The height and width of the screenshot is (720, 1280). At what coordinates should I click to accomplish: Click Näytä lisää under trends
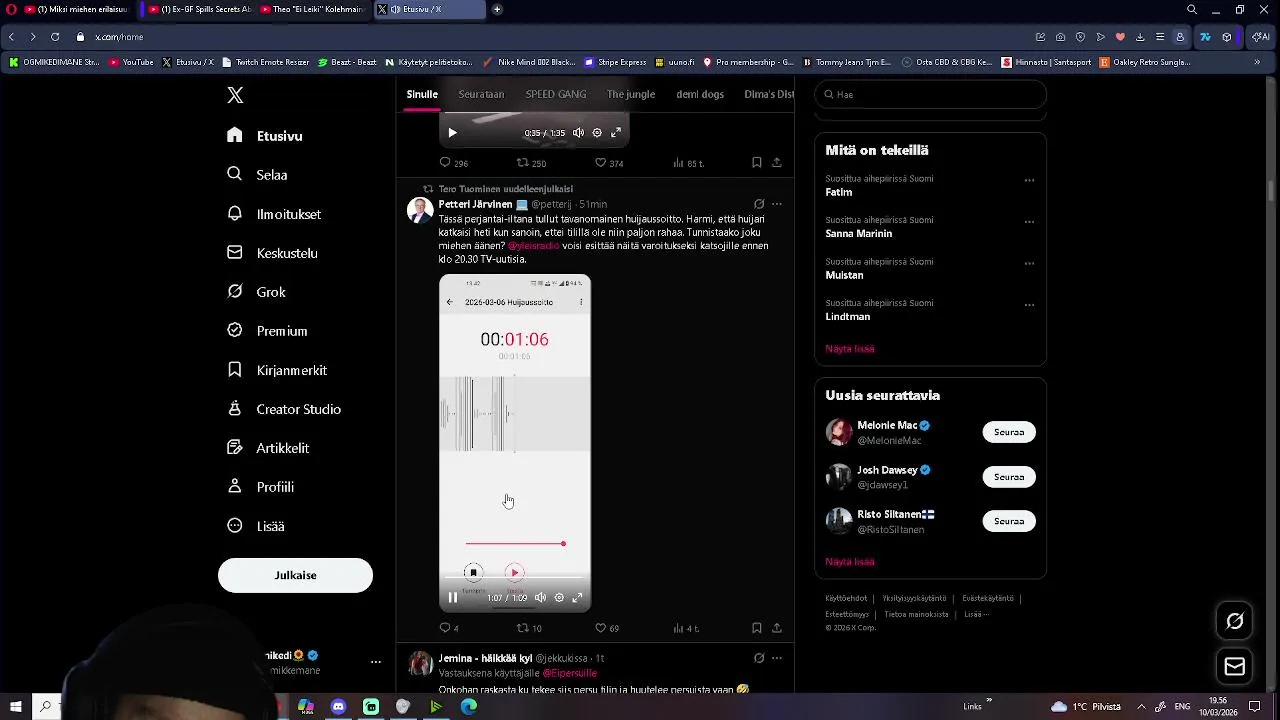[850, 349]
